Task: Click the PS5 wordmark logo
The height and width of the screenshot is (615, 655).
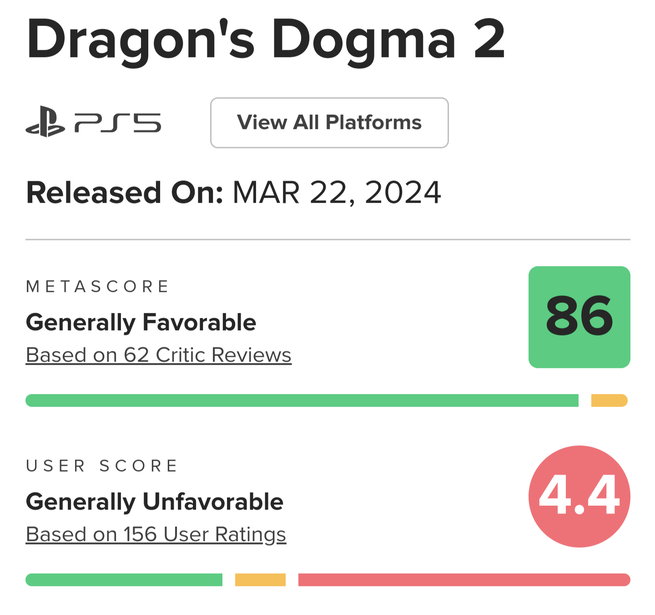Action: (117, 124)
